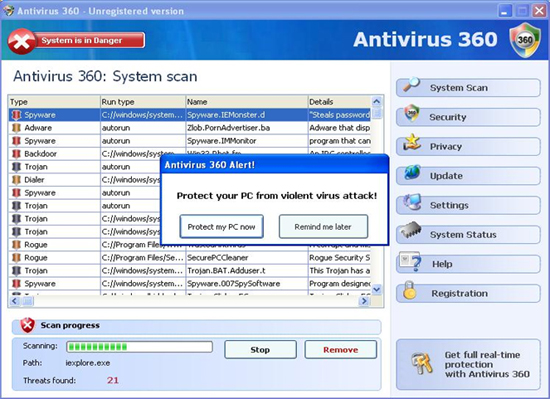Viewport: 550px width, 399px height.
Task: Click the Privacy star icon
Action: point(412,142)
